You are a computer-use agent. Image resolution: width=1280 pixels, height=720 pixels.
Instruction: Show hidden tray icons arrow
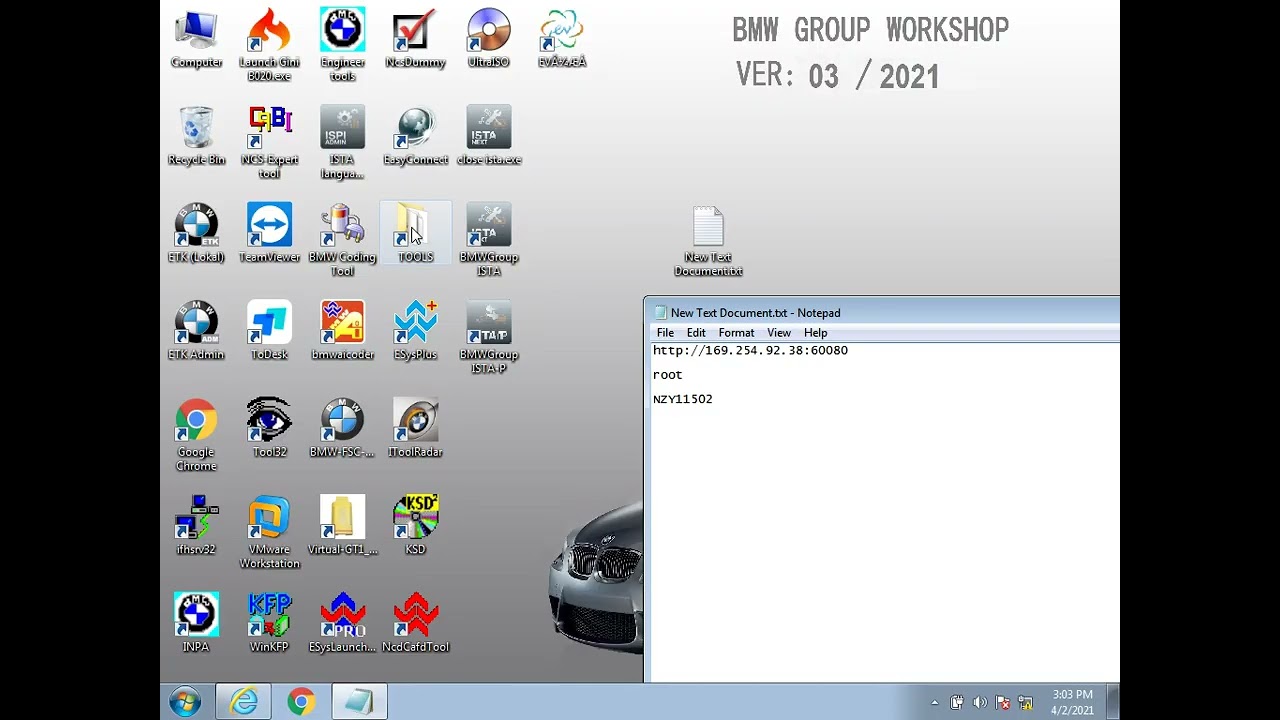pyautogui.click(x=934, y=703)
